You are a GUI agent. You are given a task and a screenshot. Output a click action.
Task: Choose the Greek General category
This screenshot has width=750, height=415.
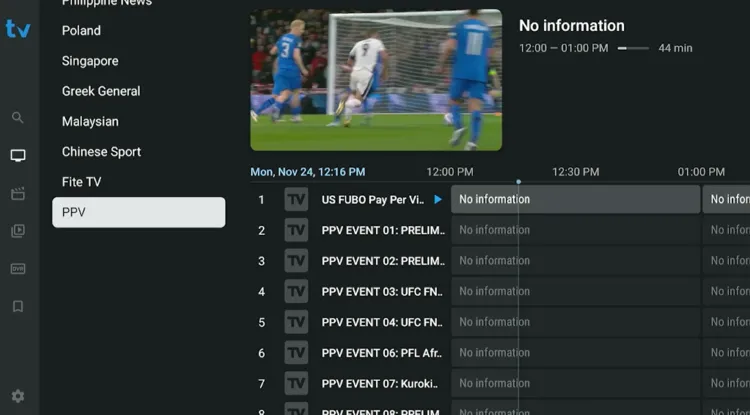click(101, 91)
